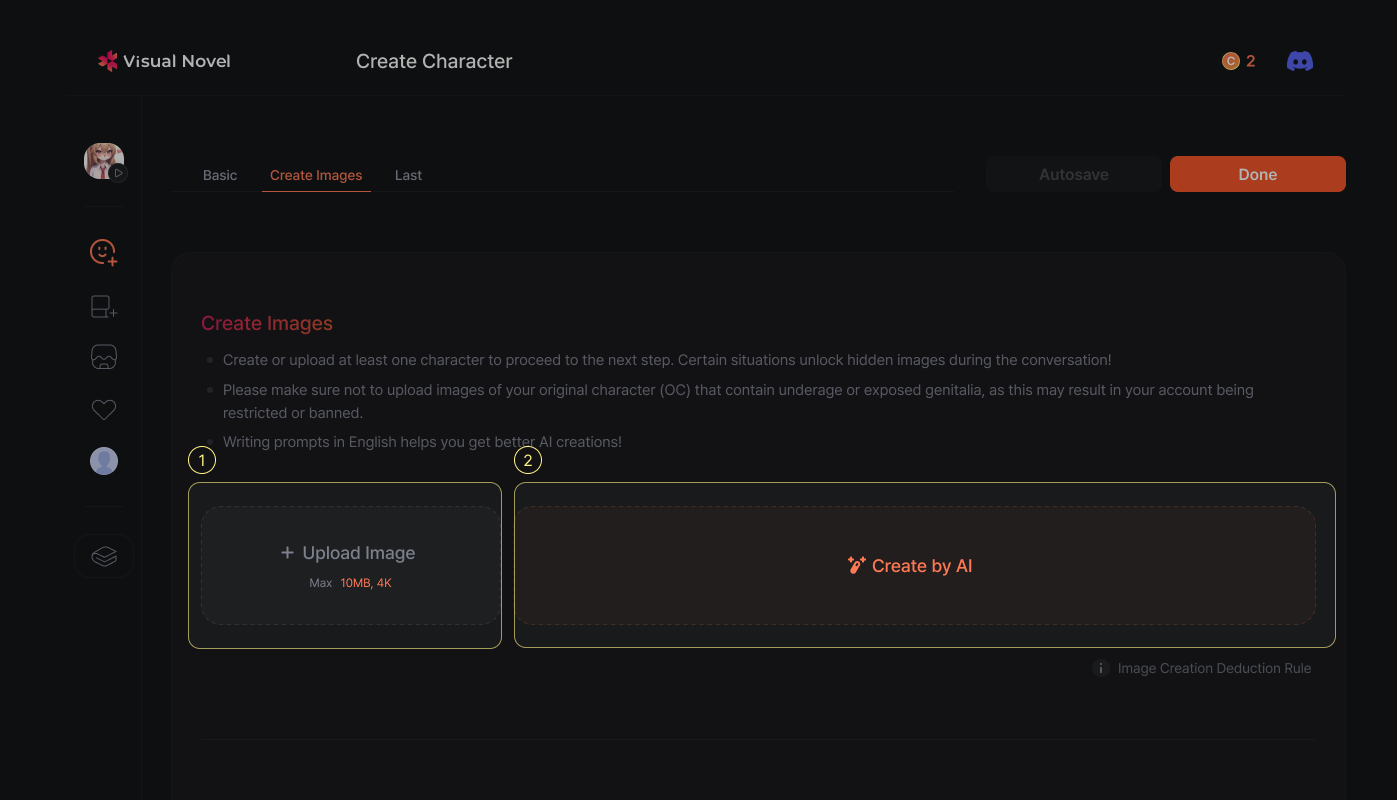
Task: Open favorites via the heart icon
Action: pos(104,410)
